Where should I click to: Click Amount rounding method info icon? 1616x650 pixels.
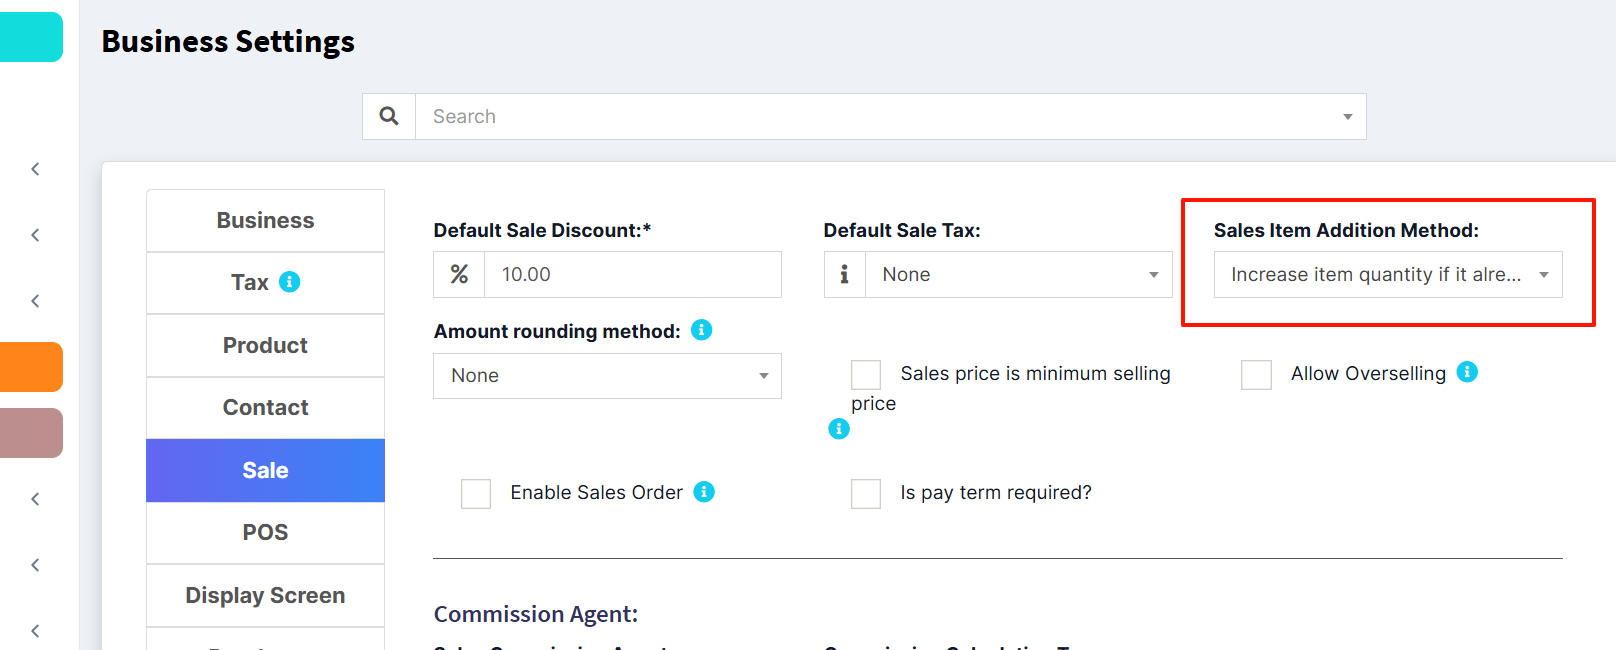(702, 330)
